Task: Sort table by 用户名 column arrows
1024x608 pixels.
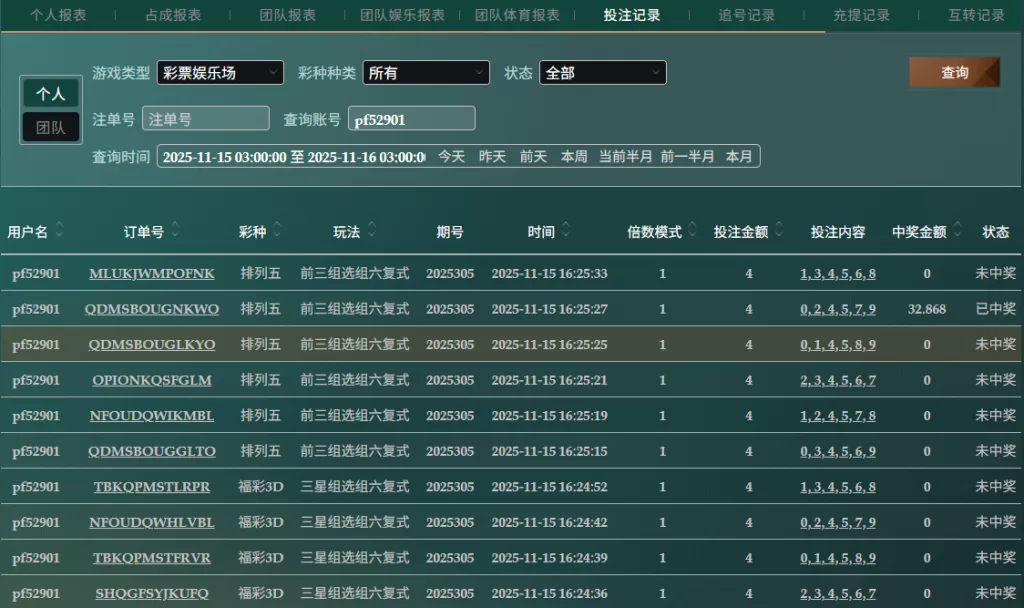Action: 59,231
